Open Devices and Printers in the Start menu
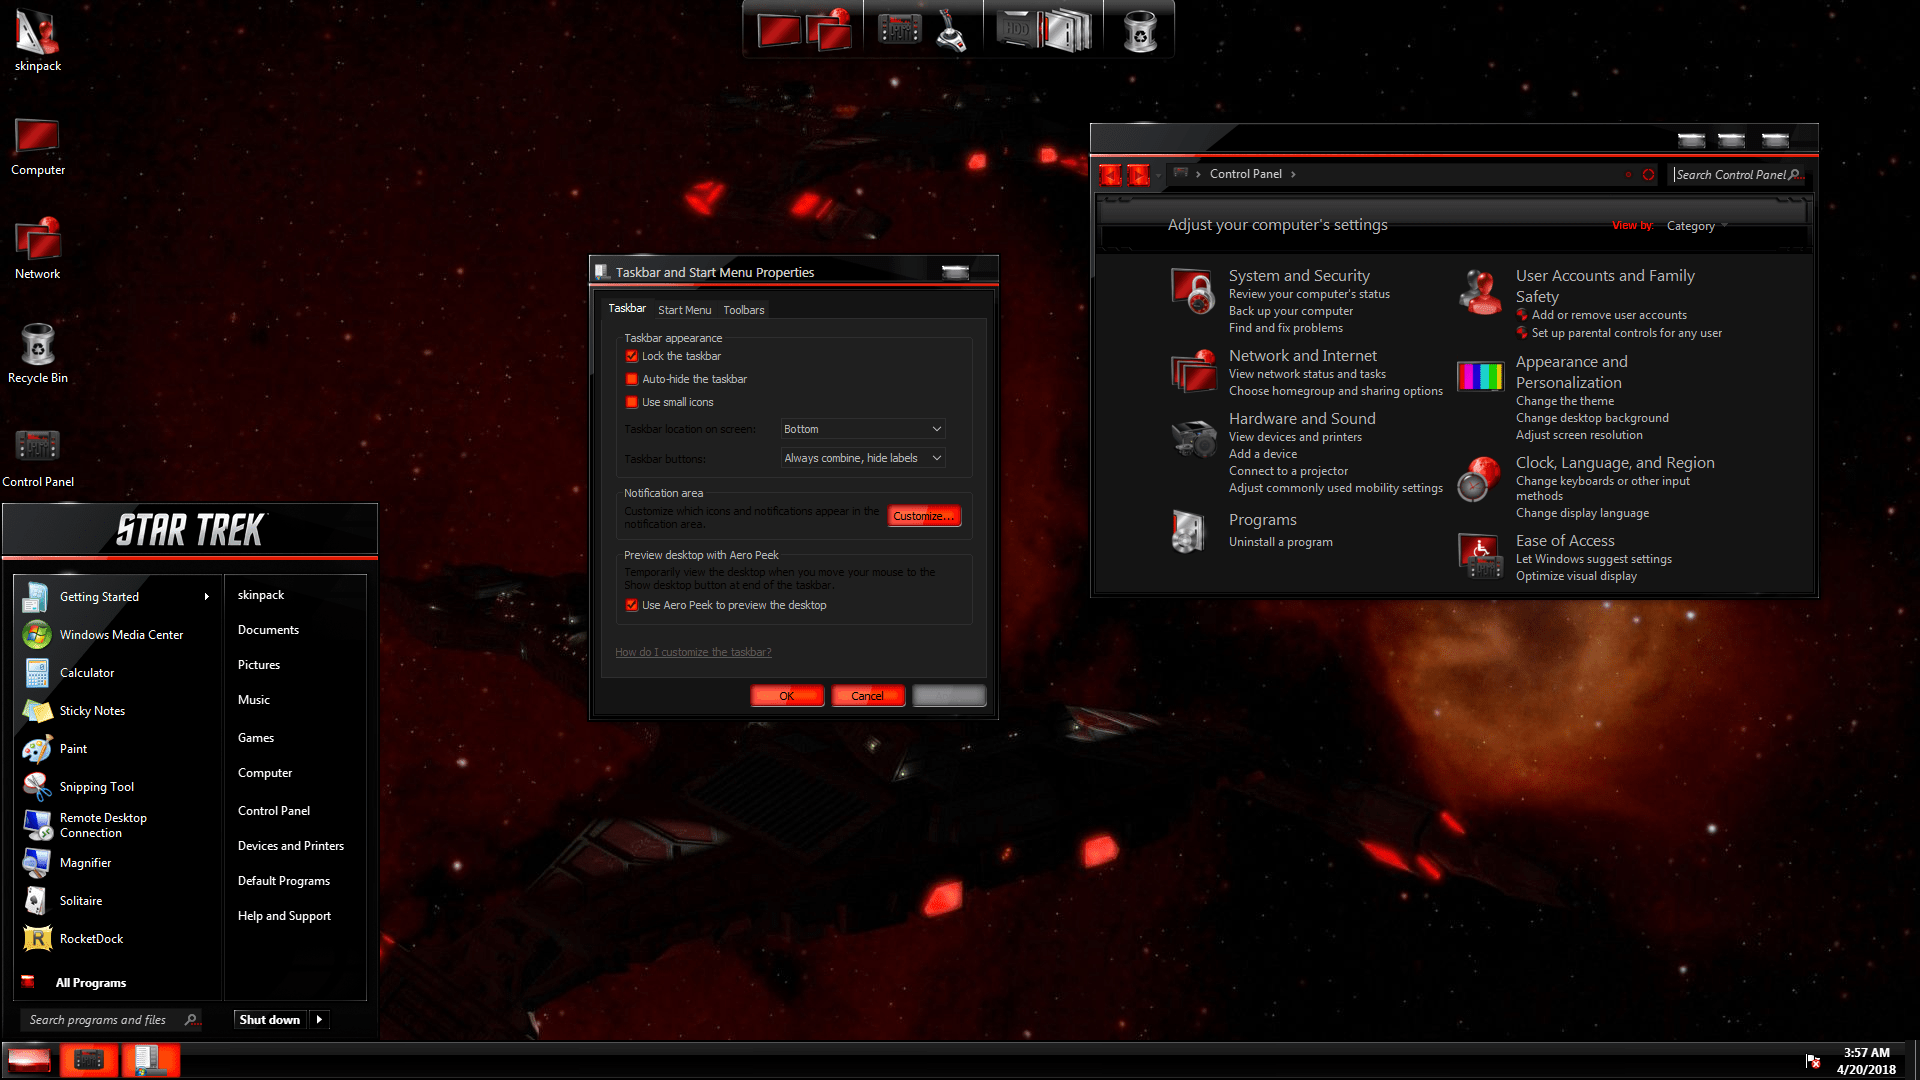 pos(291,846)
